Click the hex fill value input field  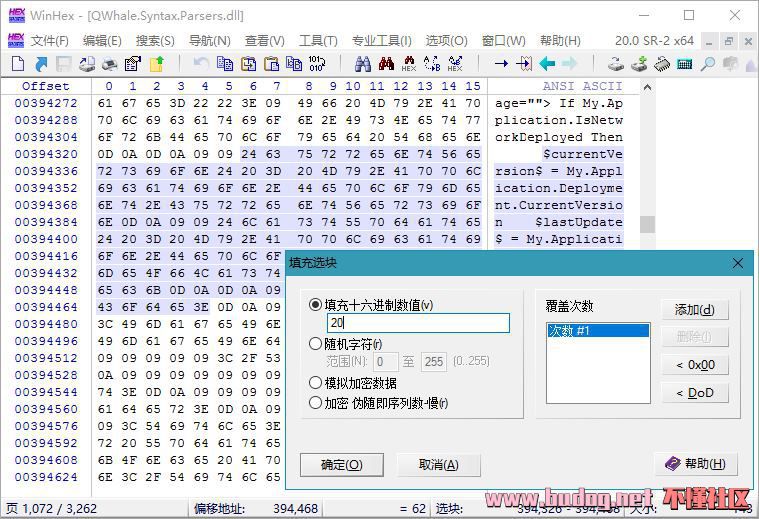pyautogui.click(x=418, y=323)
